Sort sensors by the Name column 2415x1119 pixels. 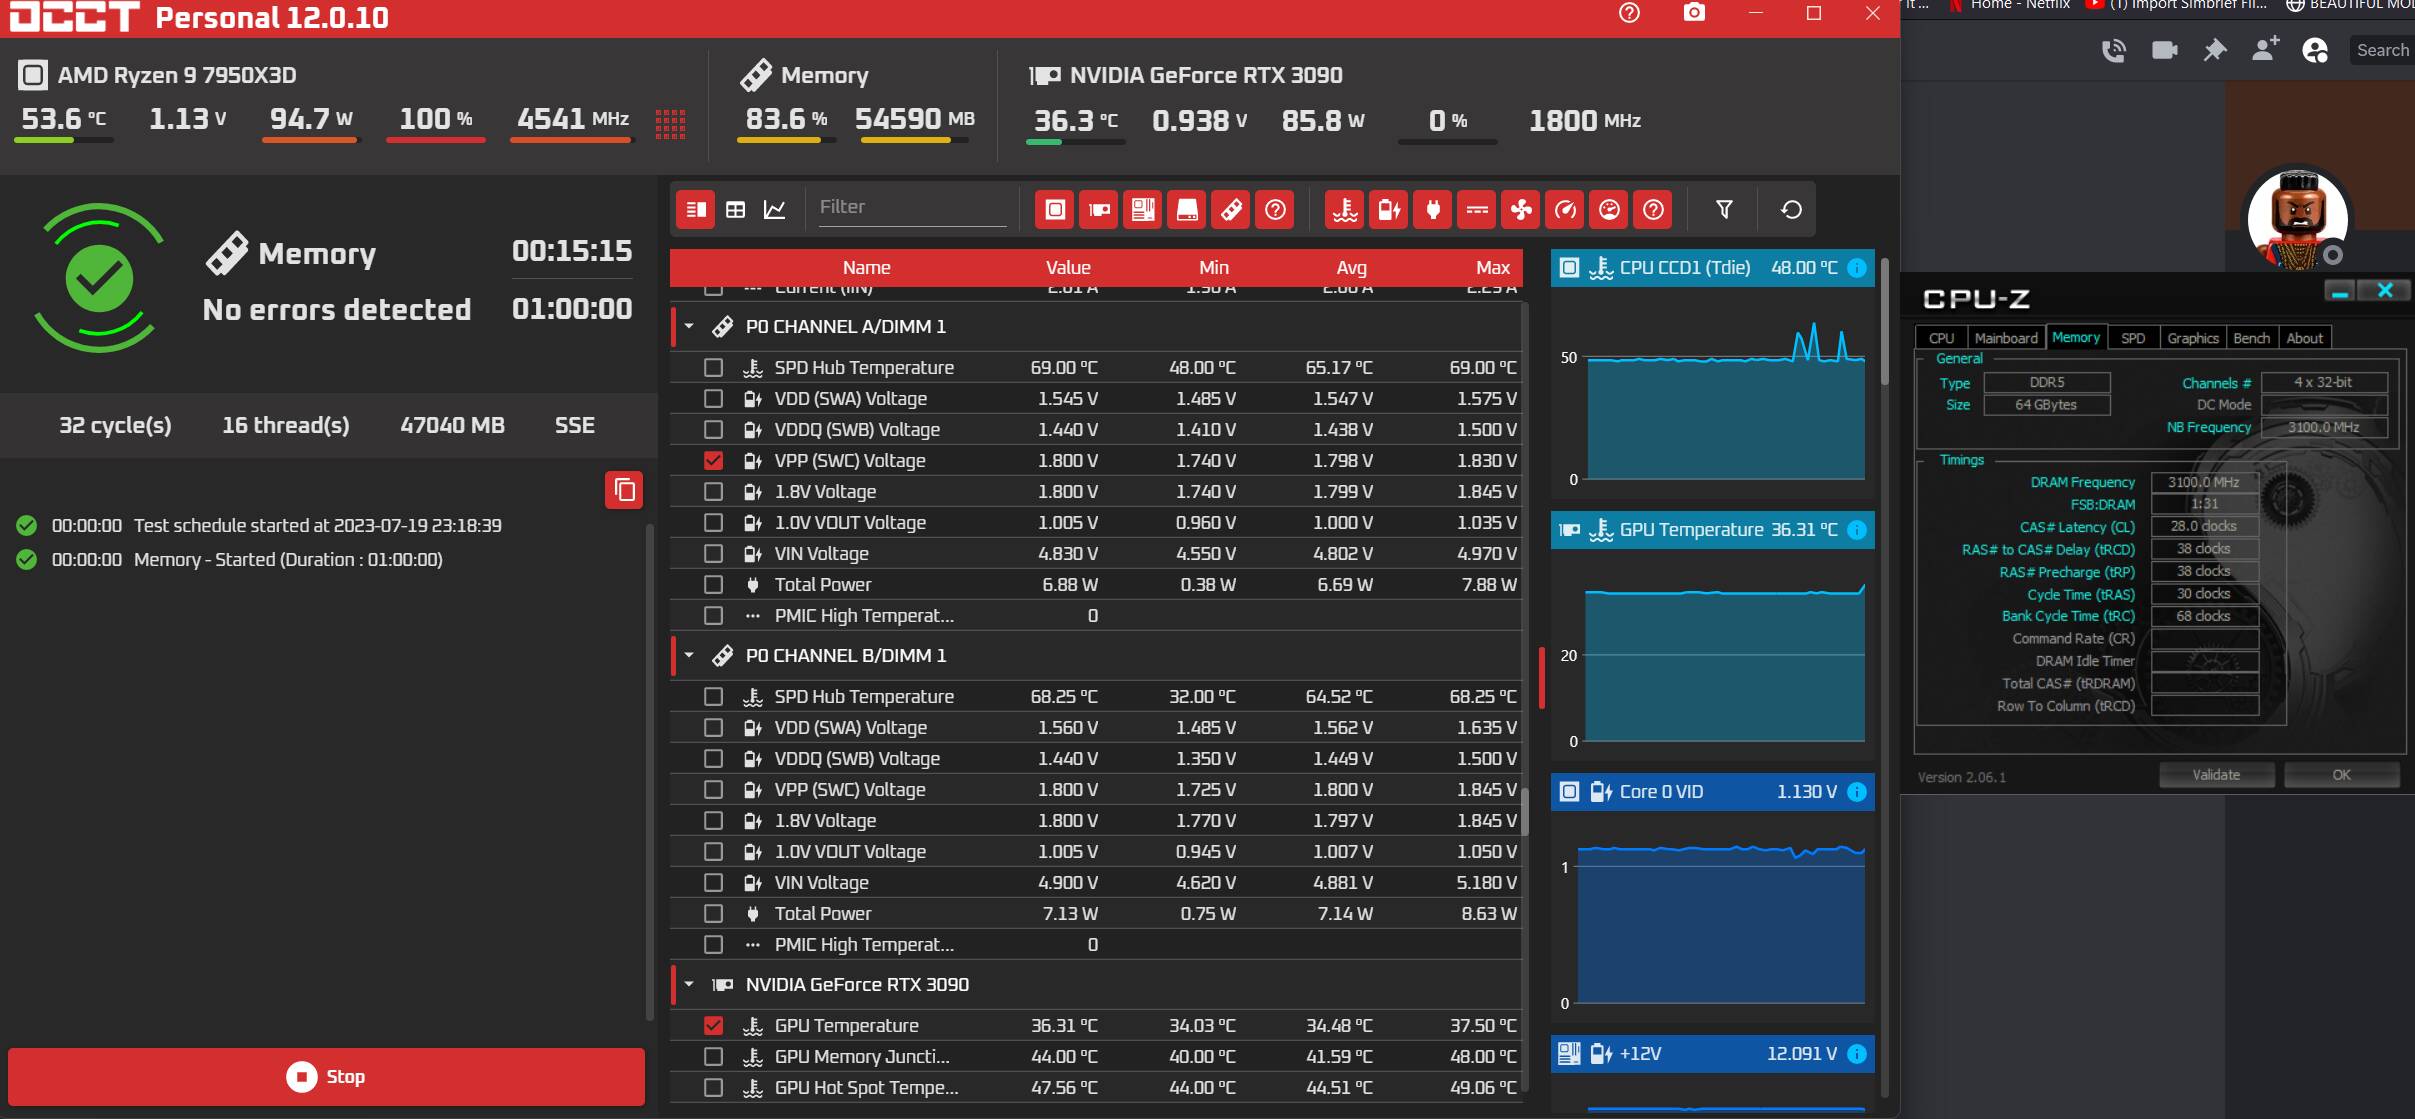click(866, 268)
